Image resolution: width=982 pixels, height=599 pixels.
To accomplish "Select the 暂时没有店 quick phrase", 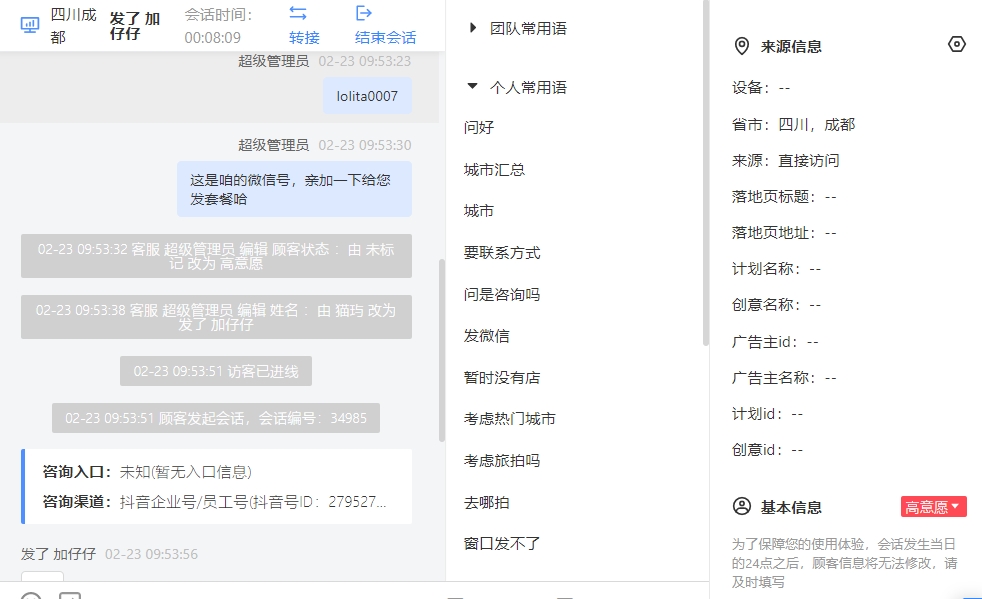I will 502,378.
